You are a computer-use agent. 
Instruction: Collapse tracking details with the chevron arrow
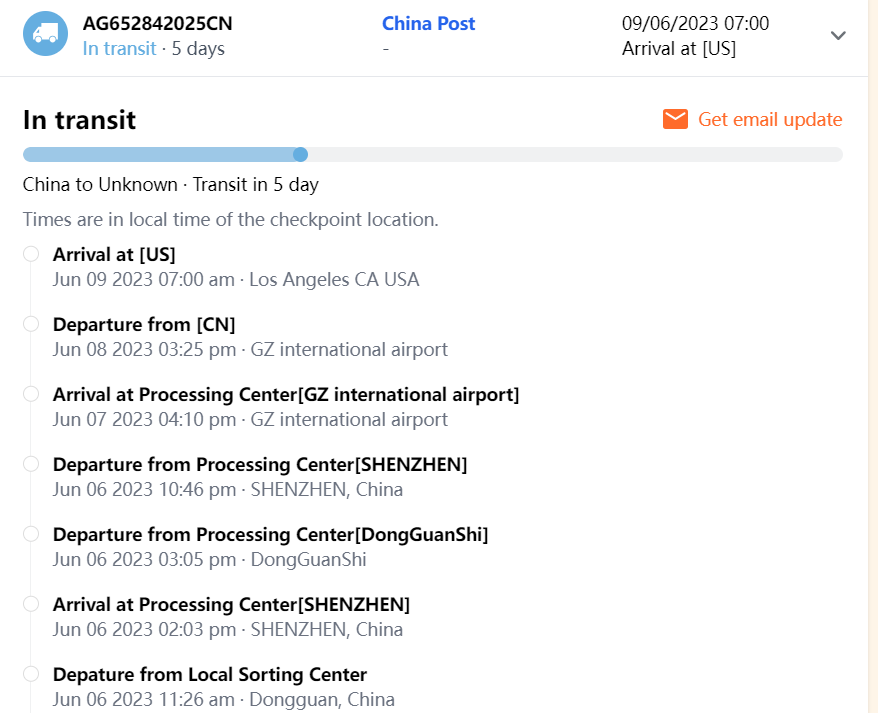coord(838,36)
